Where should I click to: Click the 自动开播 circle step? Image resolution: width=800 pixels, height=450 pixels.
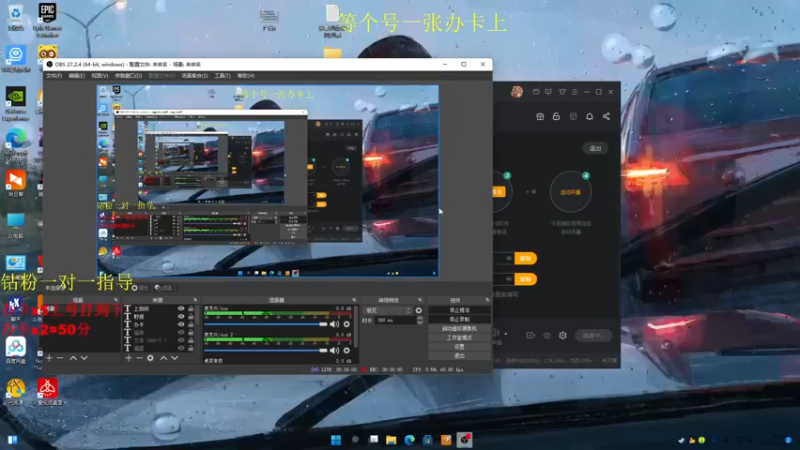(x=570, y=192)
